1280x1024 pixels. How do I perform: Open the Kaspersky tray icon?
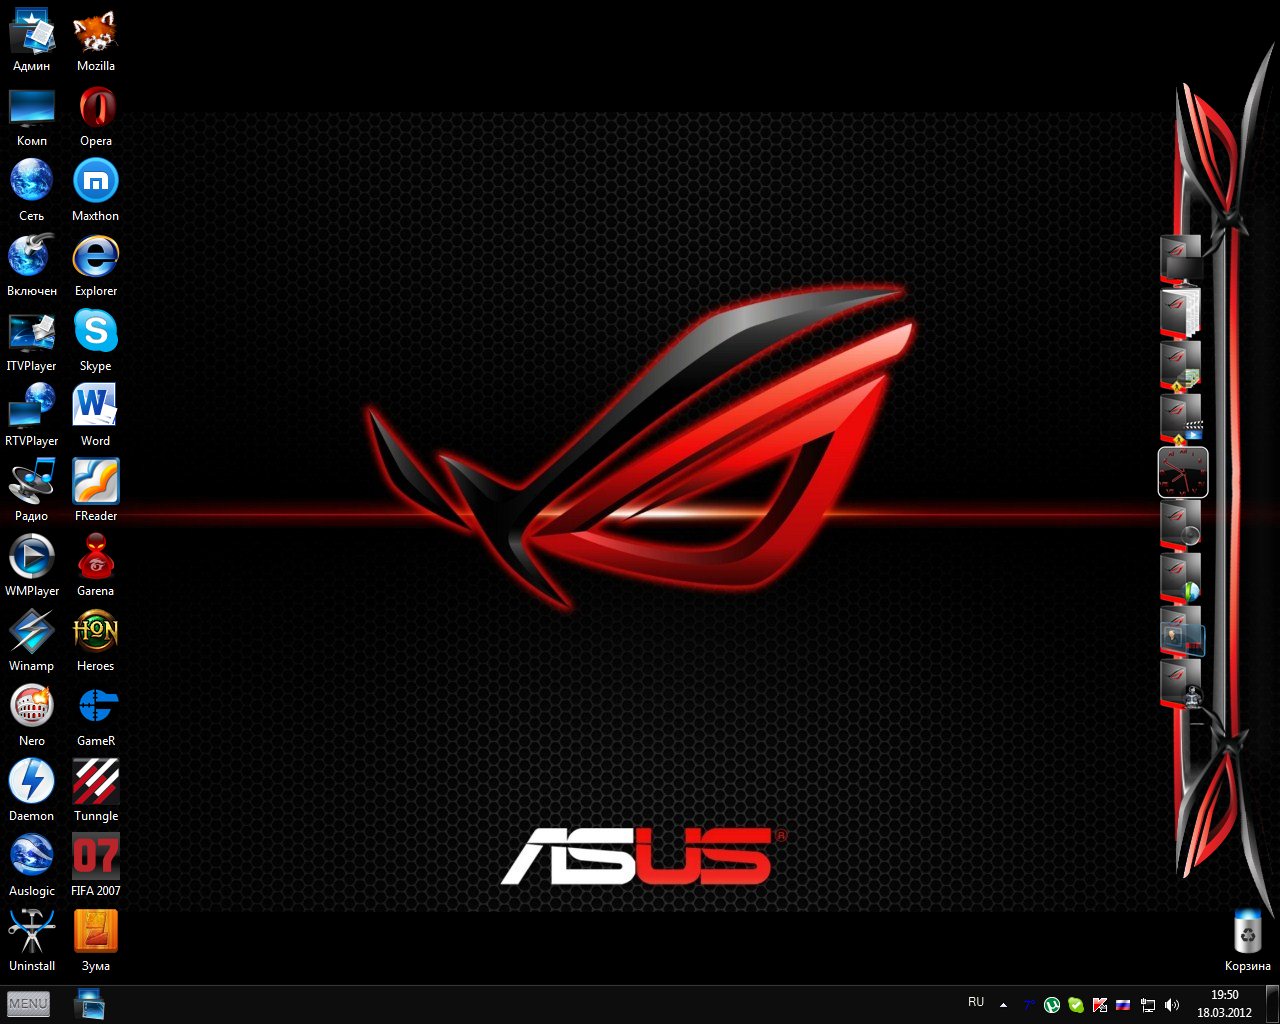coord(1100,1005)
